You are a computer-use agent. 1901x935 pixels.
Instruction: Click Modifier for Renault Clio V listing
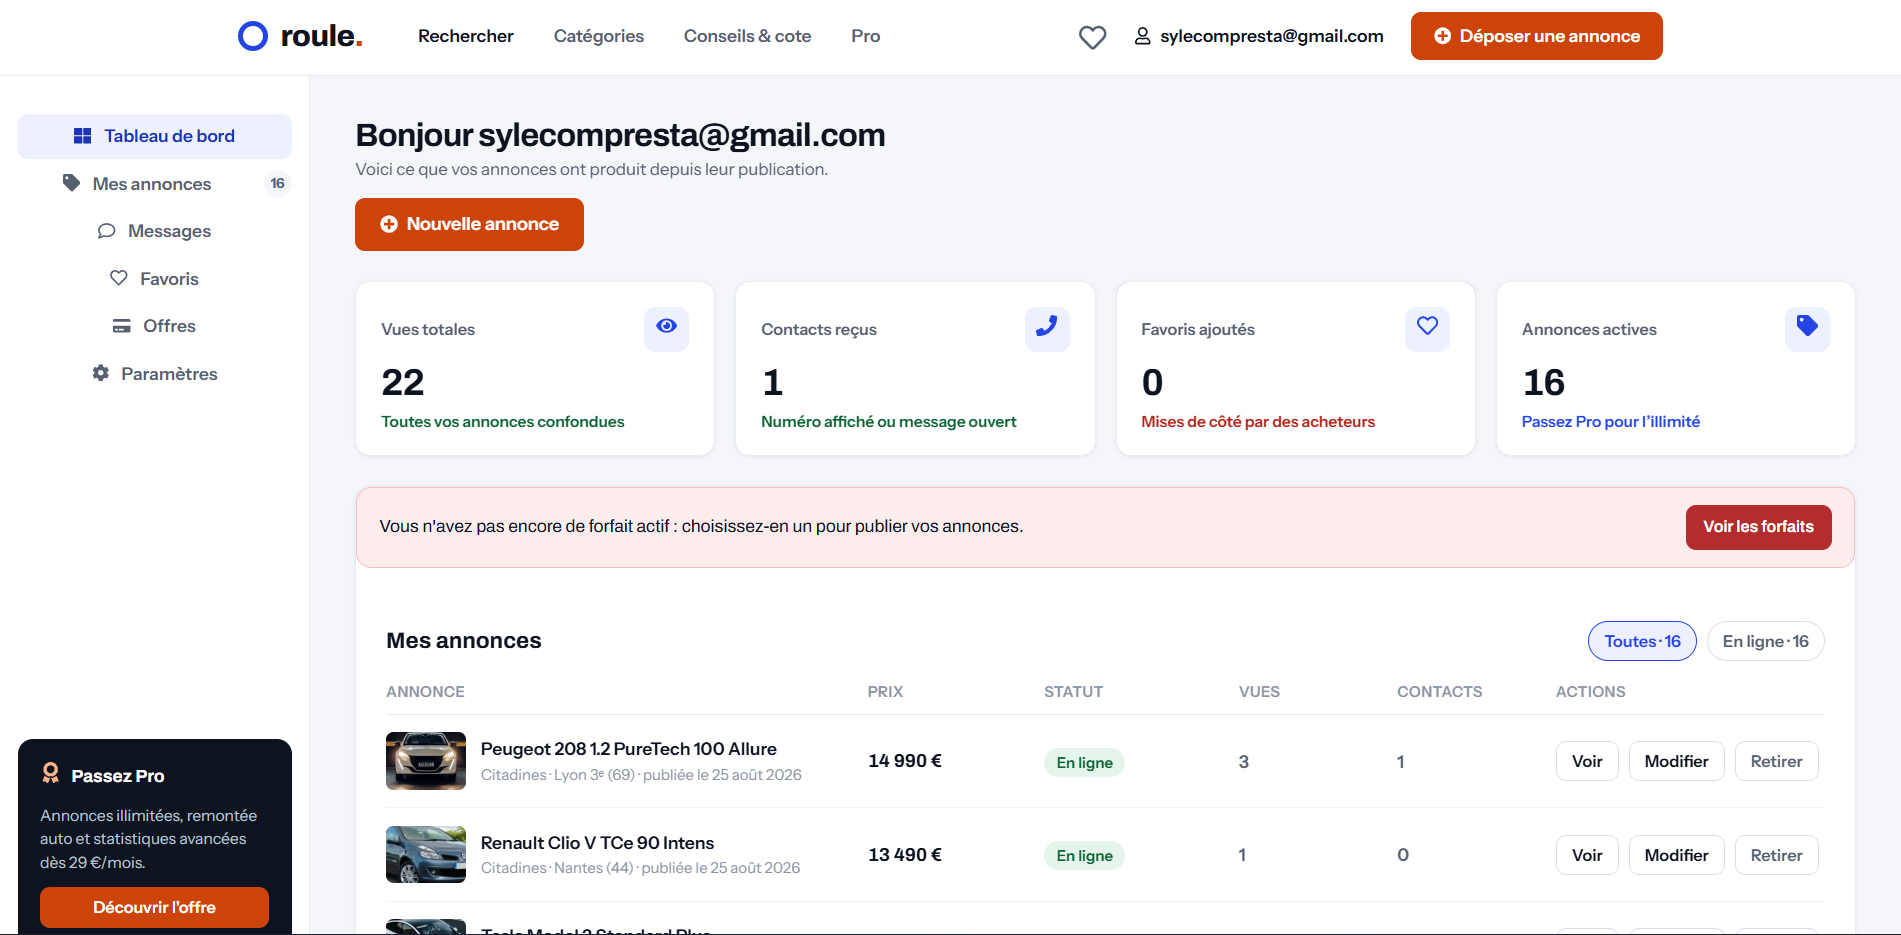[1677, 855]
